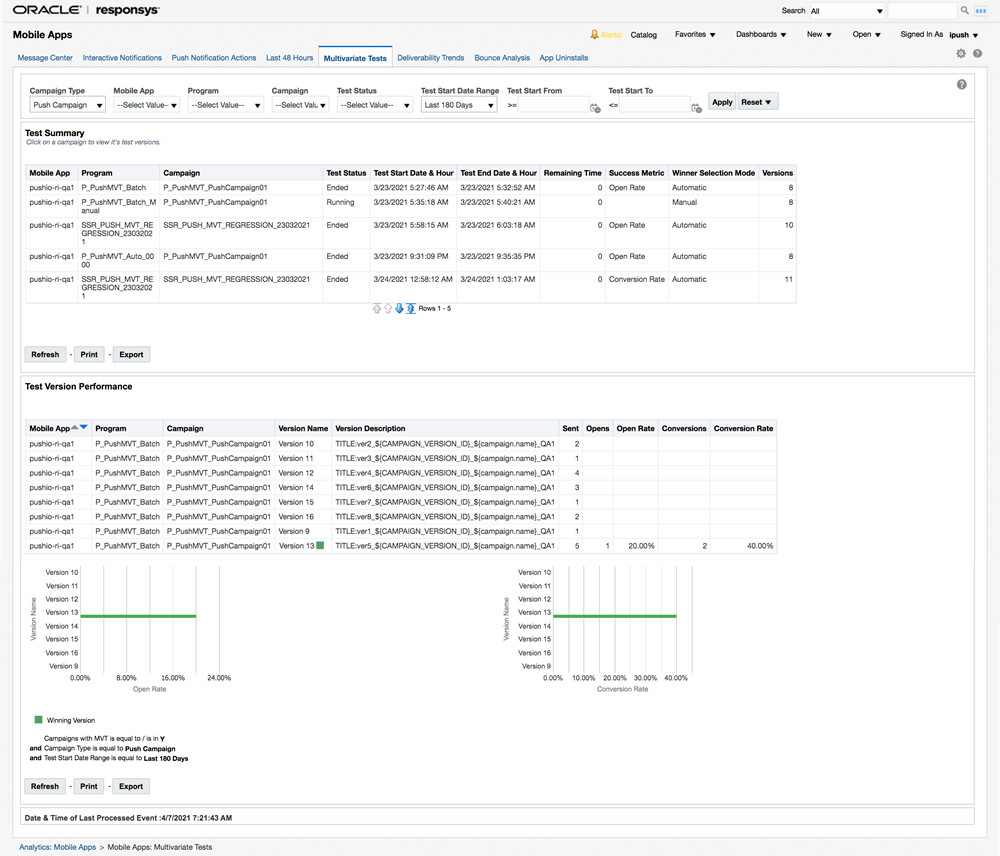Click the green Winning Version legend swatch
This screenshot has height=856, width=1000.
39,719
